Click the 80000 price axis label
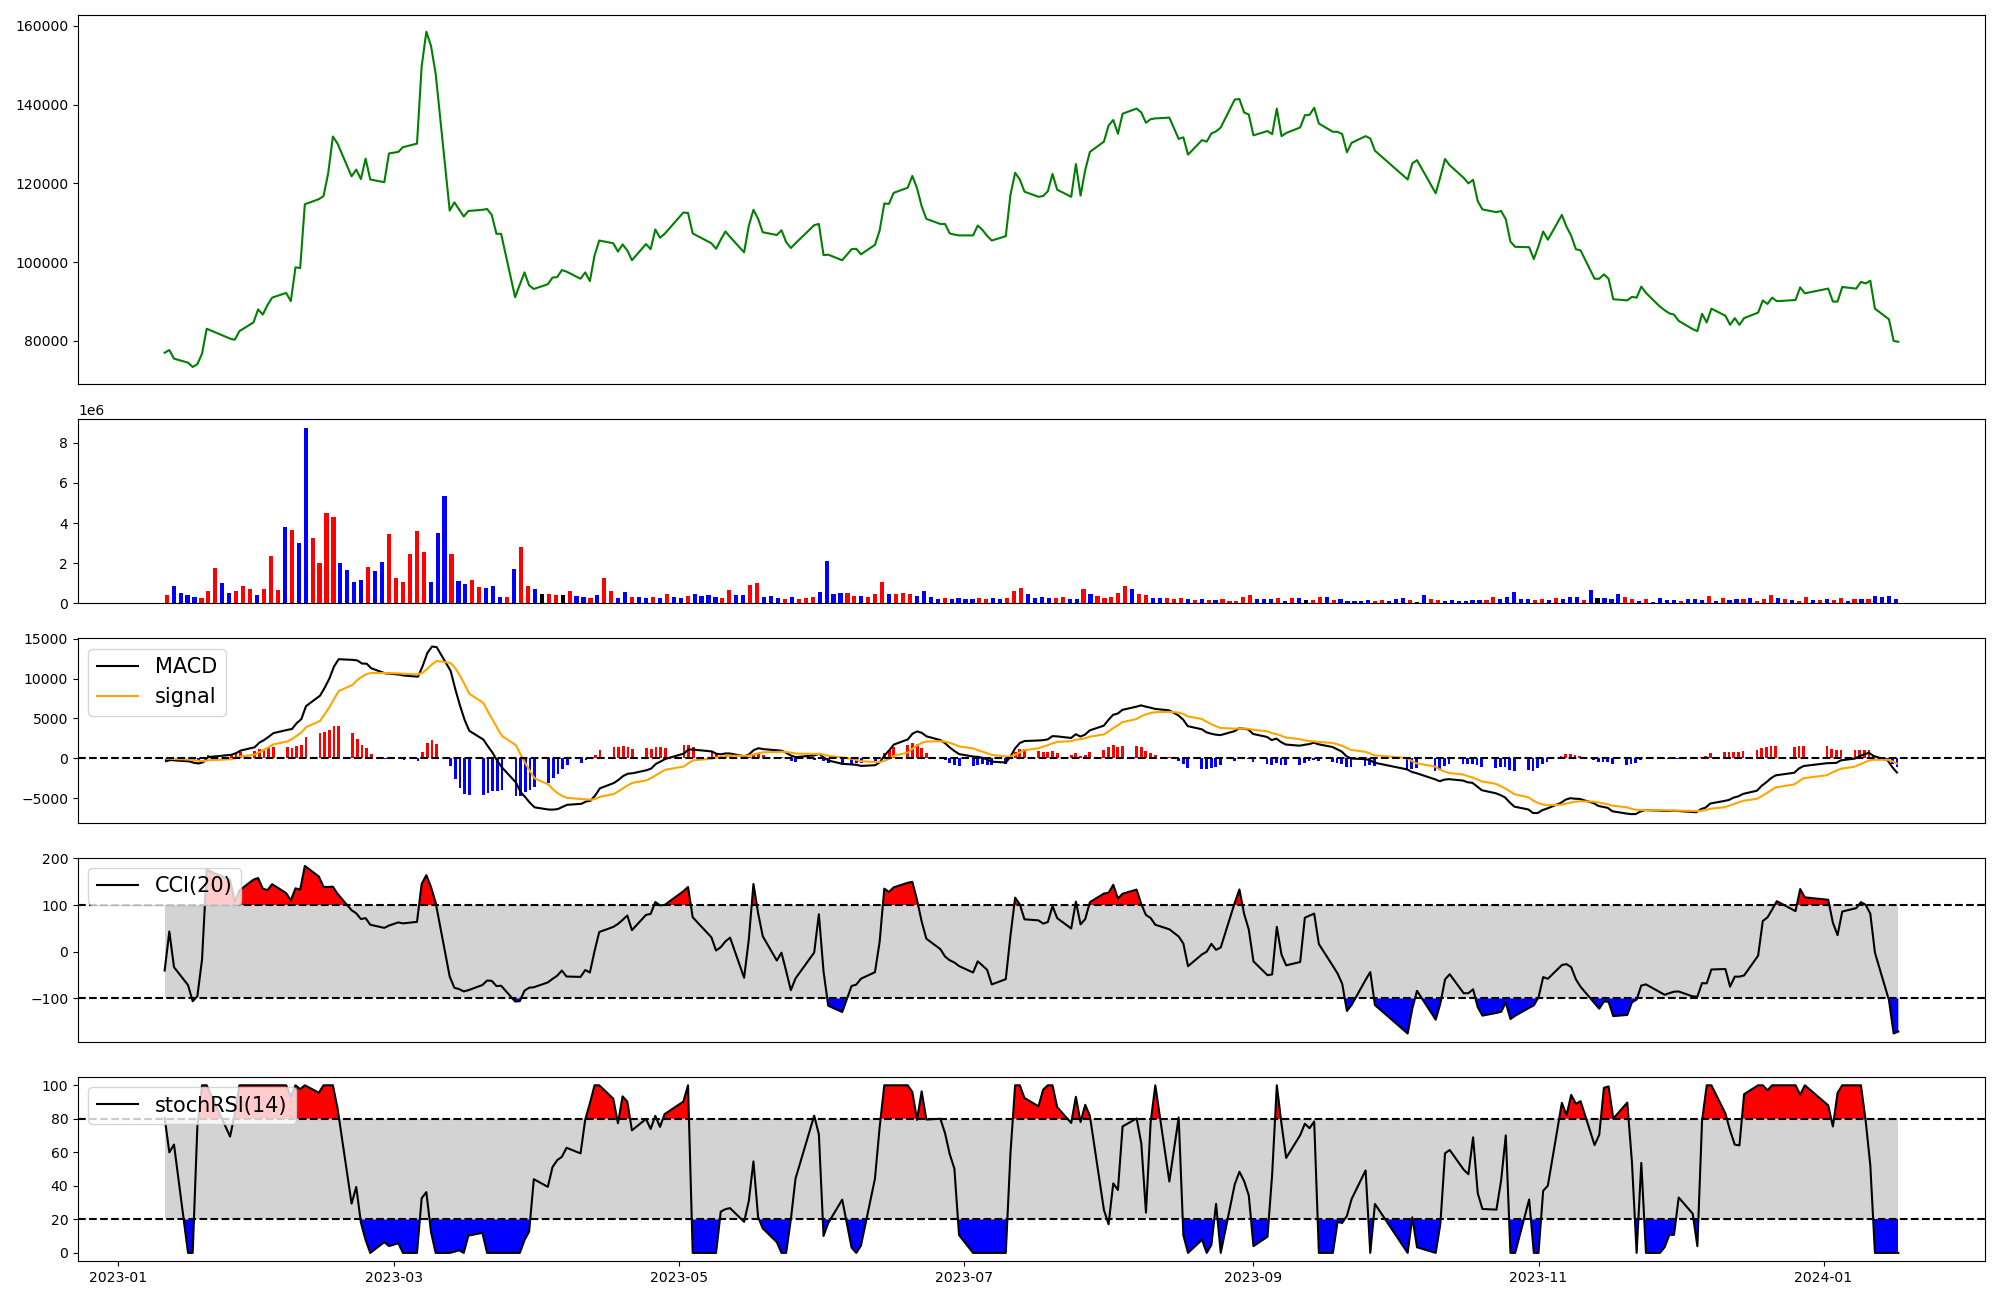Viewport: 2000px width, 1300px height. [x=46, y=342]
